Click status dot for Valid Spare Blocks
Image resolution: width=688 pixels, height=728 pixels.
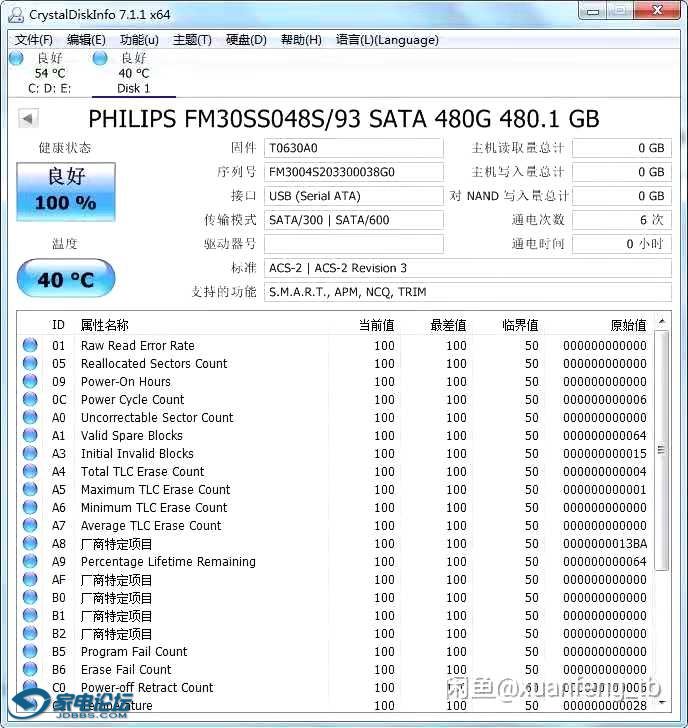(x=30, y=435)
